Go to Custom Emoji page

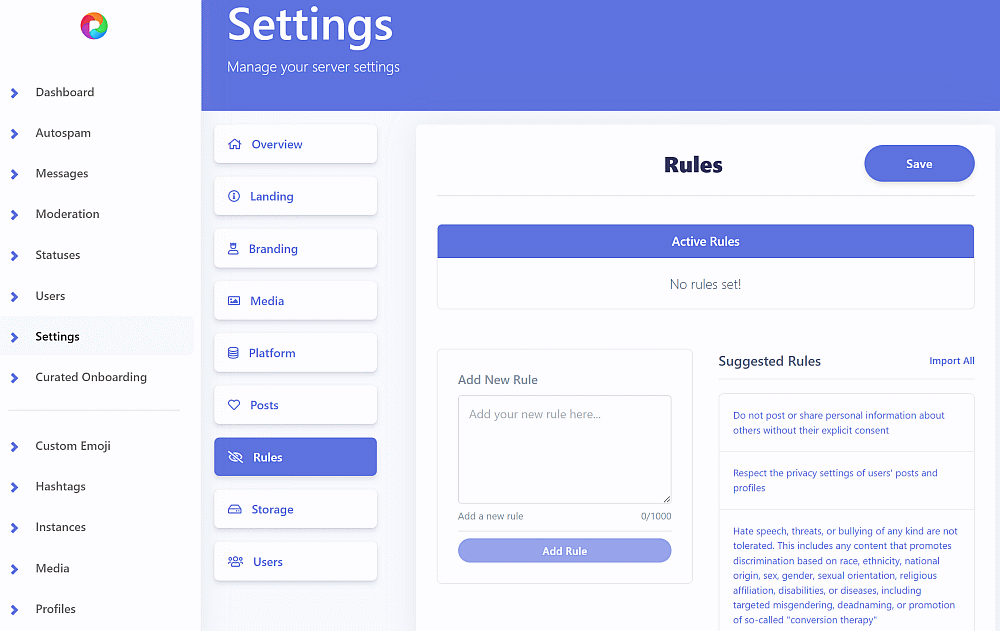click(x=72, y=446)
